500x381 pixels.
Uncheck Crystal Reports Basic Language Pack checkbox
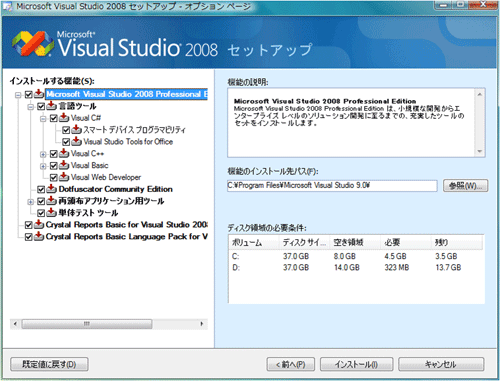(29, 237)
